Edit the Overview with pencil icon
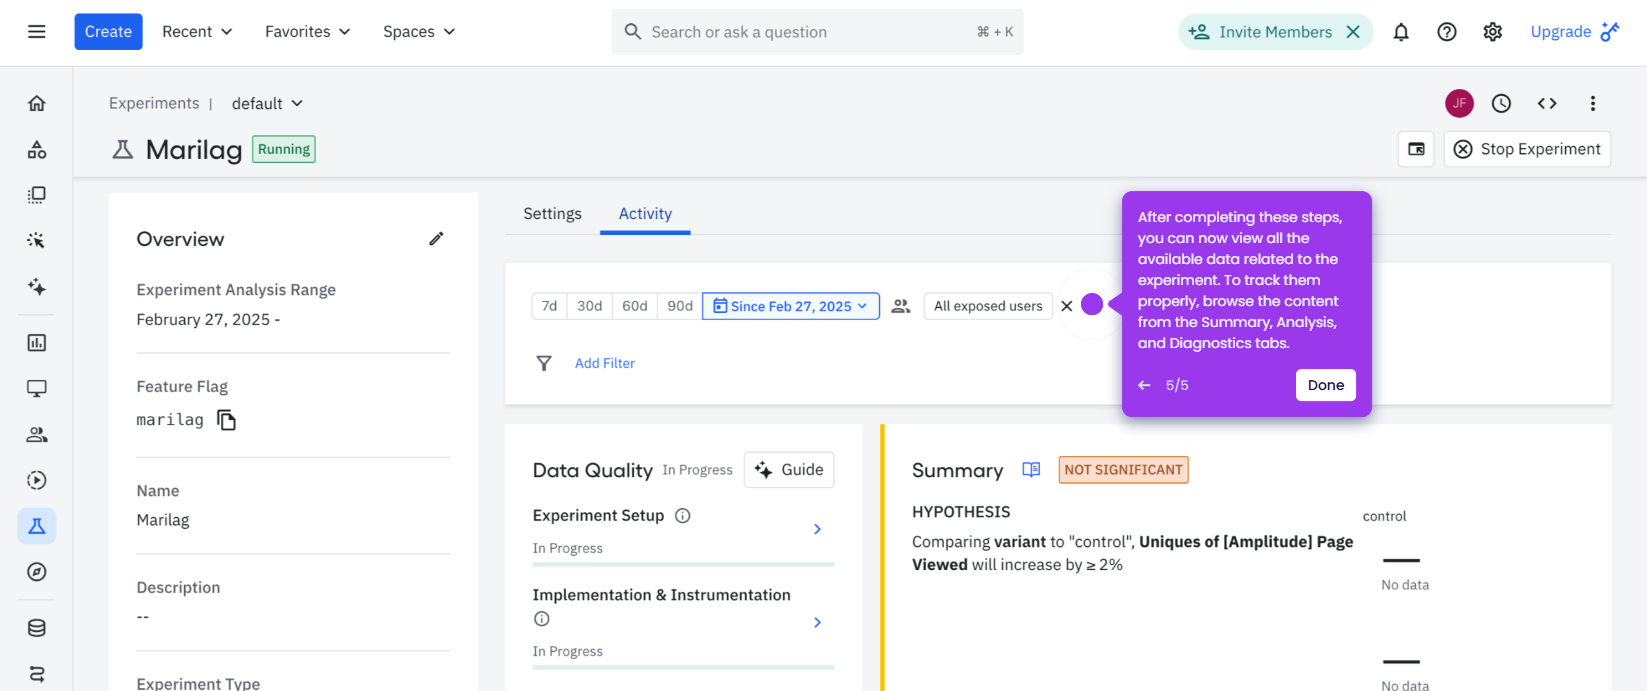 [436, 239]
